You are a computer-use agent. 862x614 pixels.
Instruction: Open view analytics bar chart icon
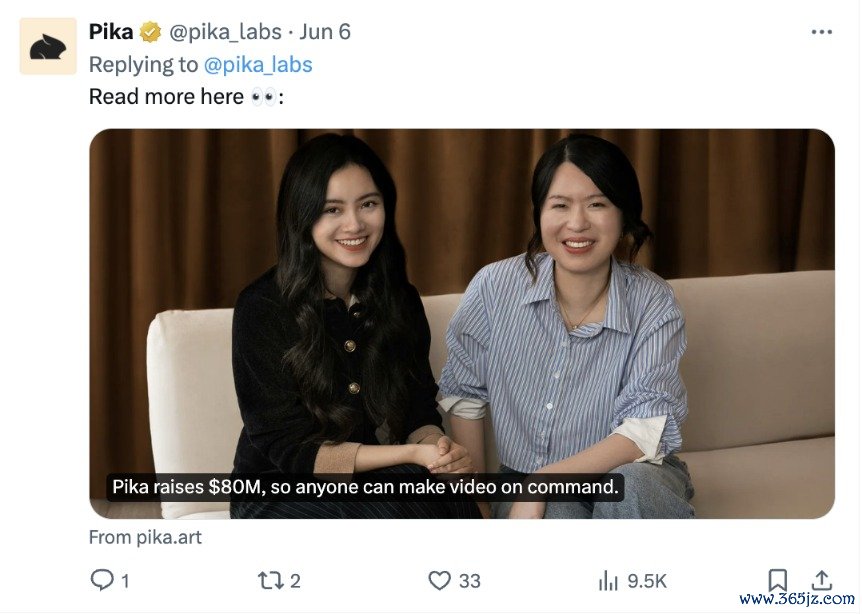[x=608, y=580]
